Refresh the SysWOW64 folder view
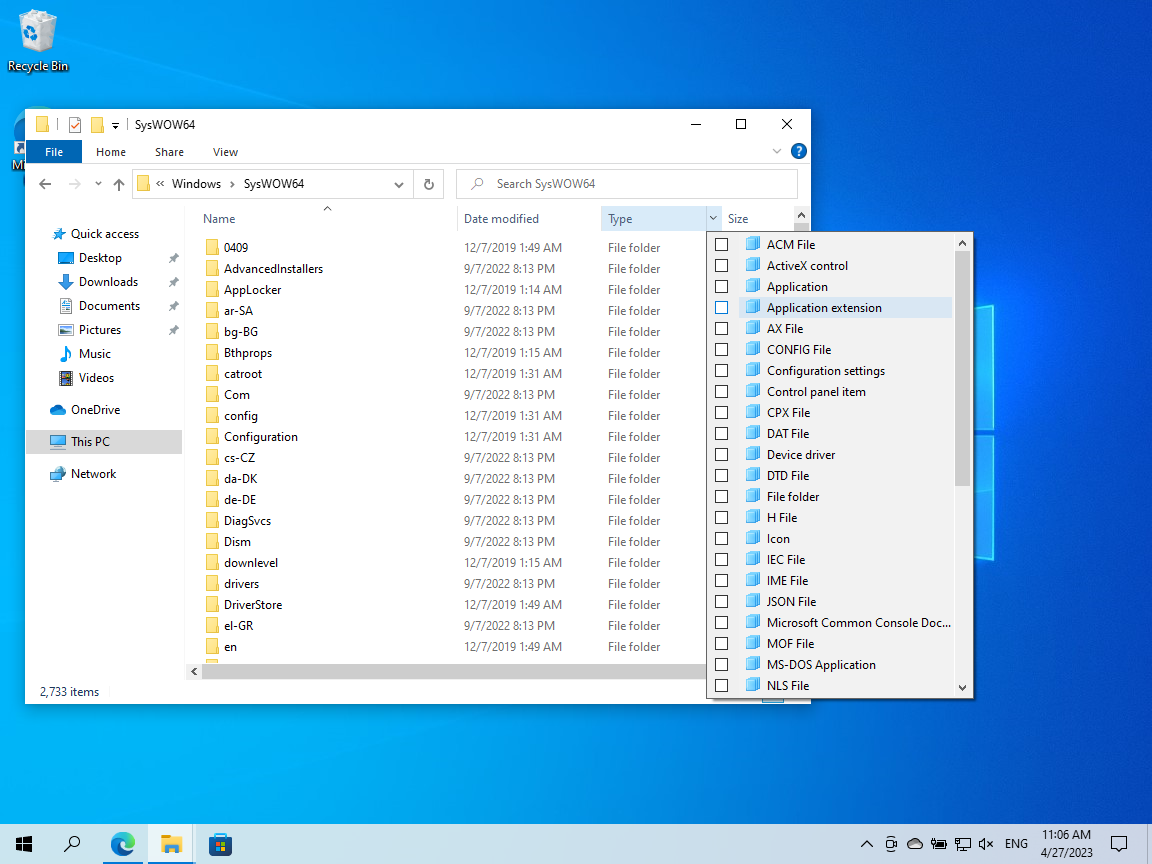Screen dimensions: 1152x864 (429, 184)
